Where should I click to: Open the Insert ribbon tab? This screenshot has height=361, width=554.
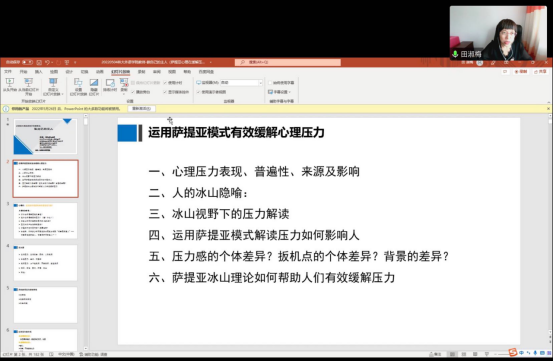click(39, 72)
